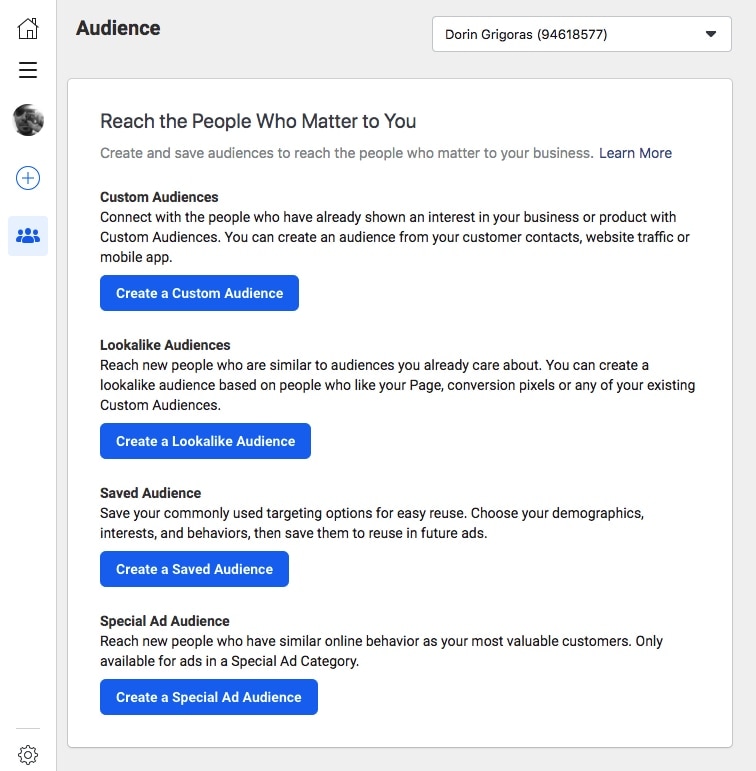The height and width of the screenshot is (771, 756).
Task: Open the hamburger menu in sidebar
Action: click(28, 70)
